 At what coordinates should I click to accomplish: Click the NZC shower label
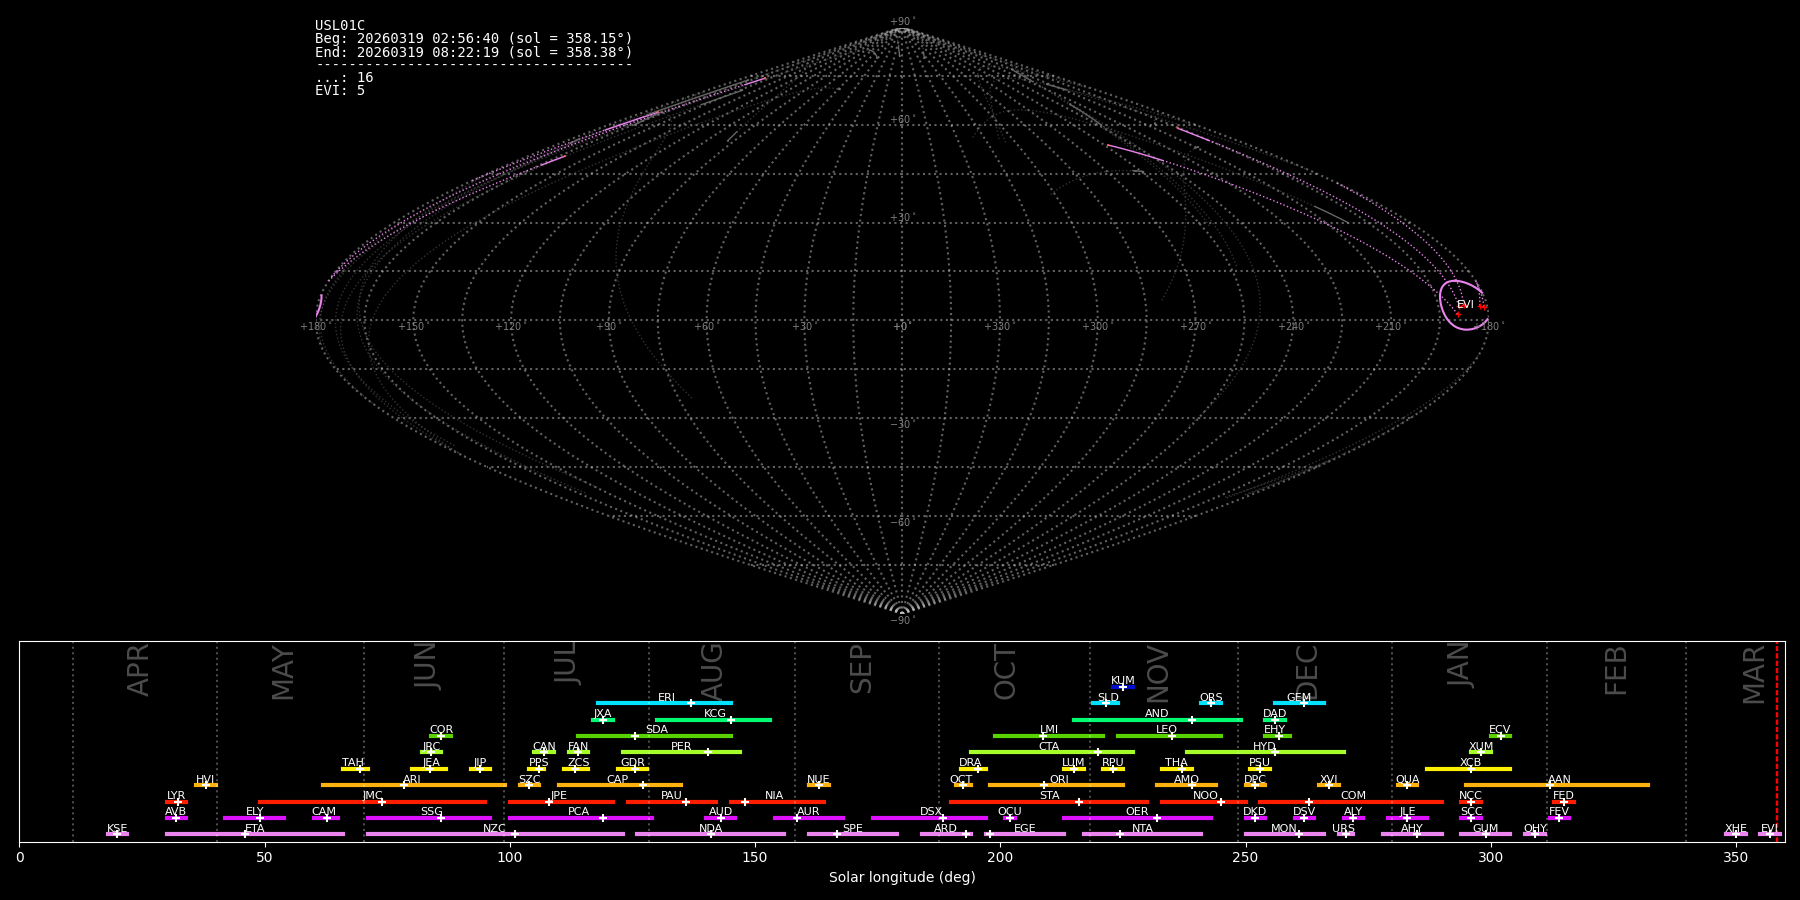pyautogui.click(x=495, y=828)
